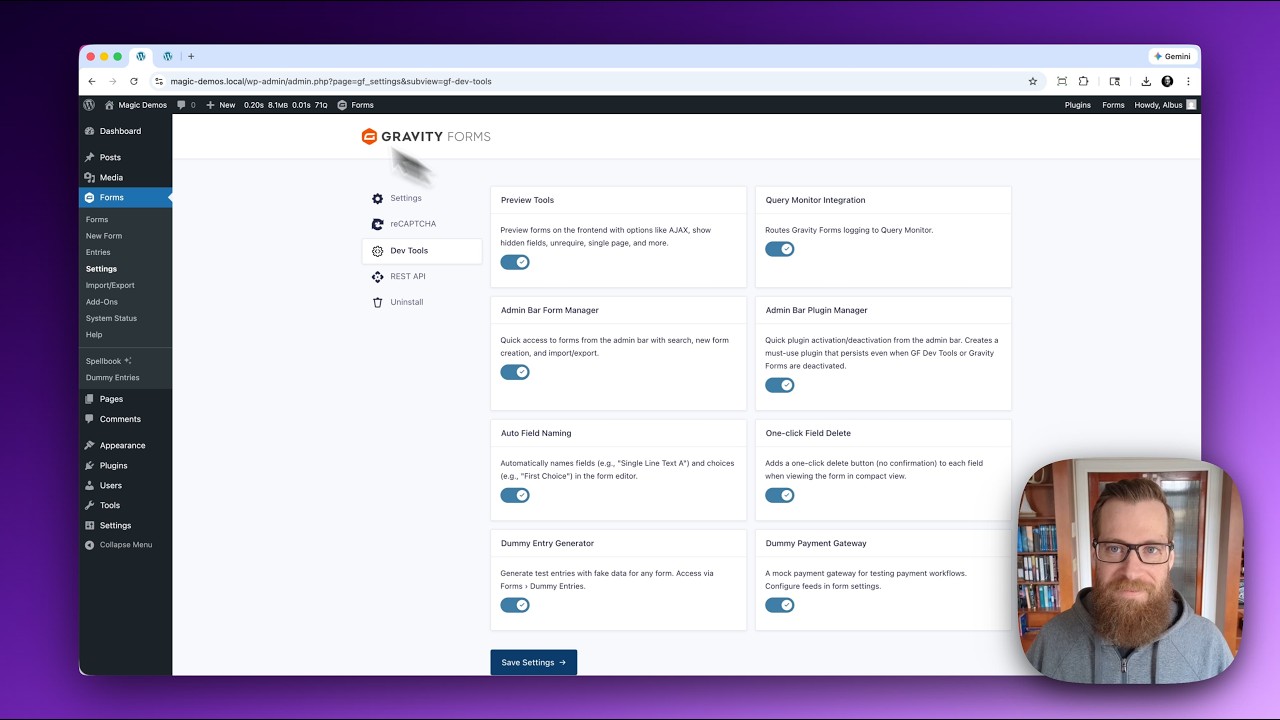This screenshot has height=720, width=1280.
Task: Open Settings under Forms submenu
Action: [101, 269]
